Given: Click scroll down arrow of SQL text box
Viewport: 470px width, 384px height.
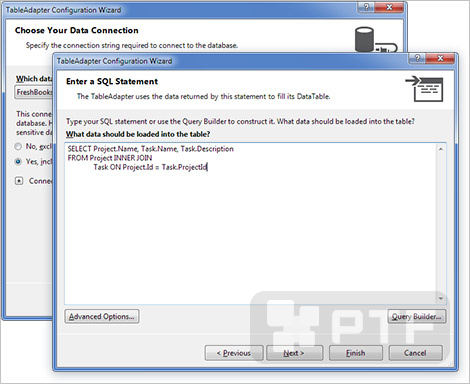Looking at the screenshot, I should coord(441,298).
